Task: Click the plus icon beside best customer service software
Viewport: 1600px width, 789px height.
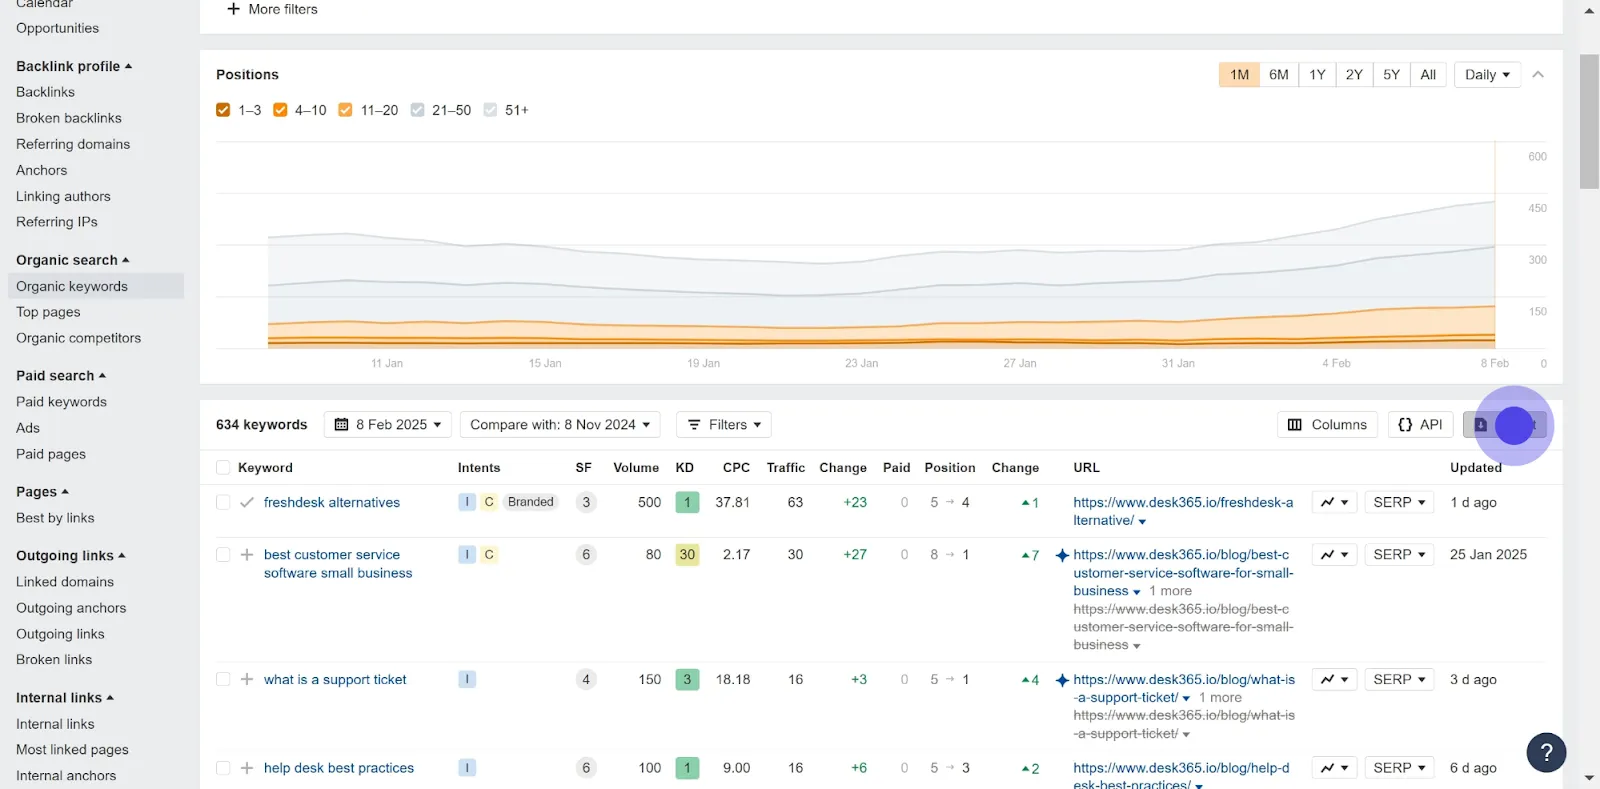Action: pyautogui.click(x=247, y=554)
